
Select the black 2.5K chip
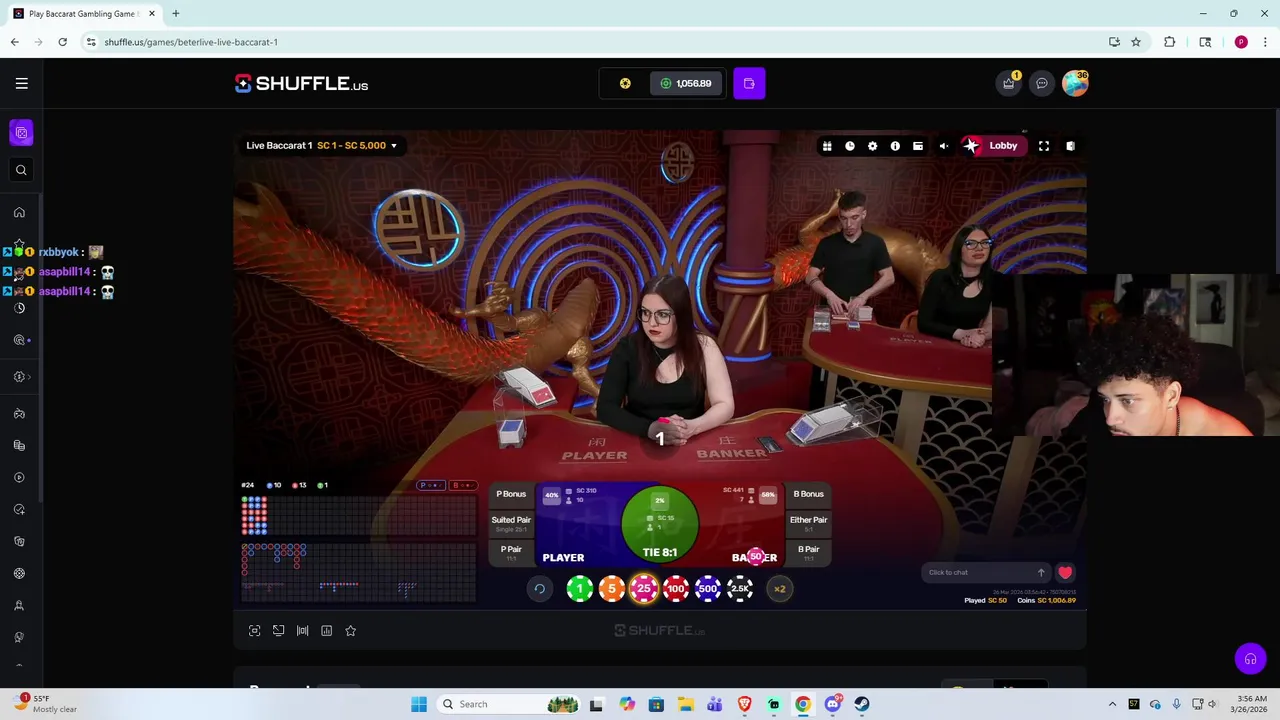click(740, 589)
